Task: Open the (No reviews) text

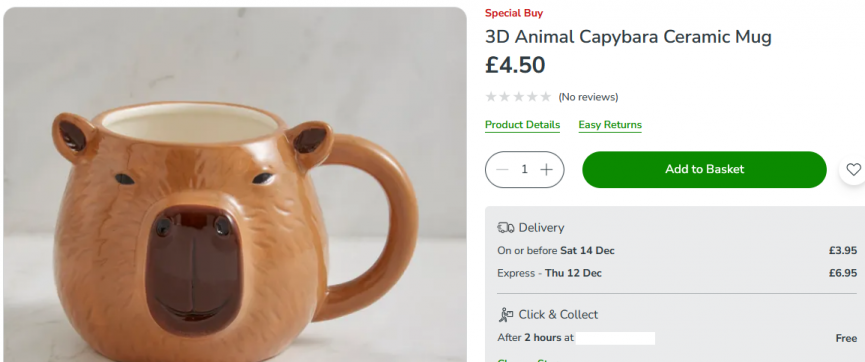Action: pos(588,97)
